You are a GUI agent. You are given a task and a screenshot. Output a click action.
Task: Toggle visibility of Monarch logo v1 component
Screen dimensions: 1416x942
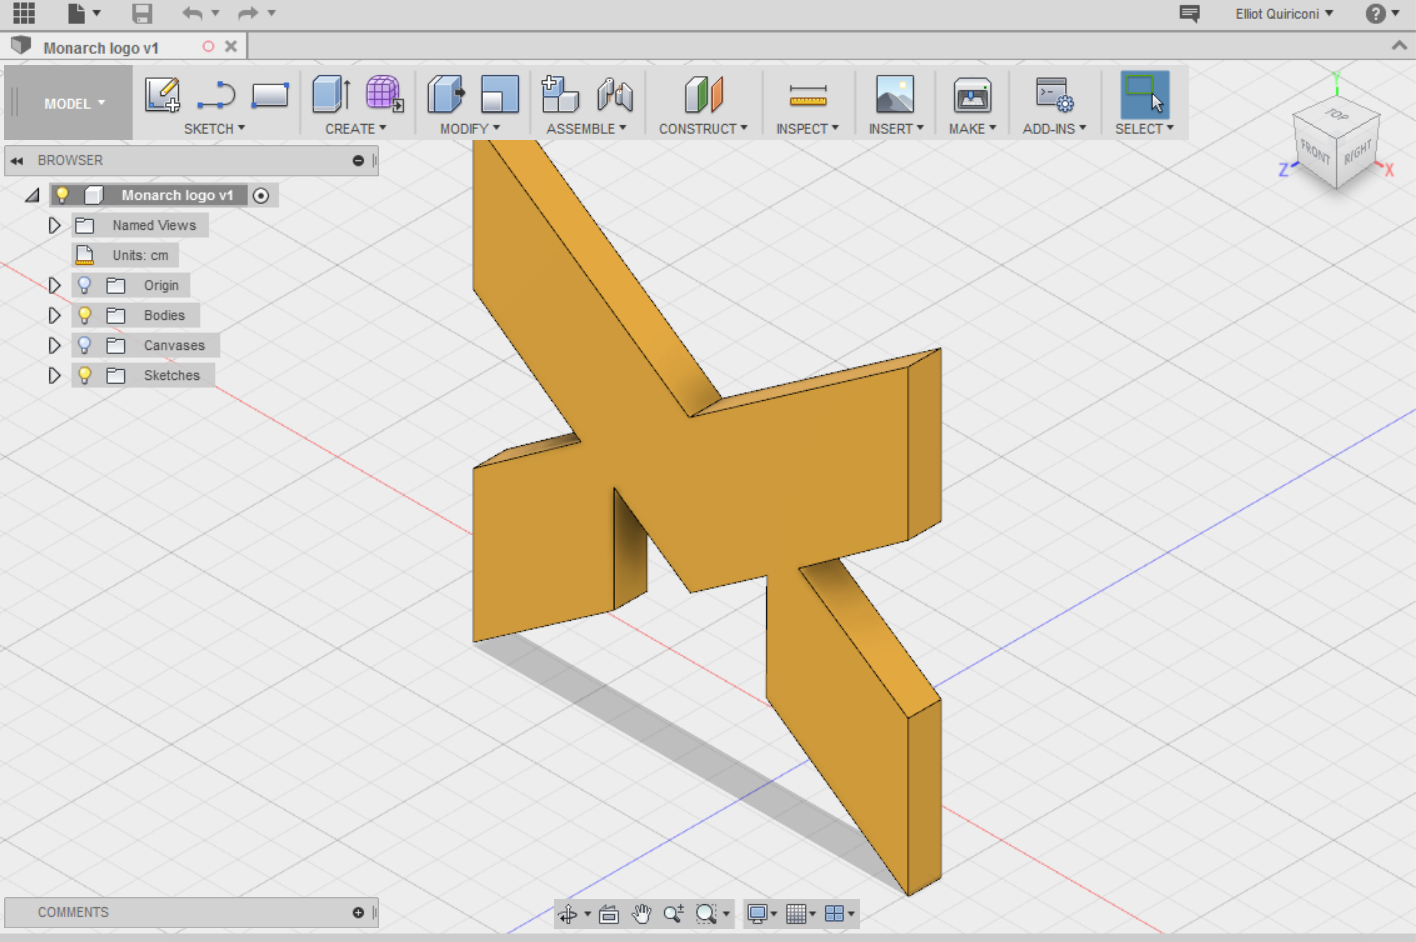[x=62, y=195]
